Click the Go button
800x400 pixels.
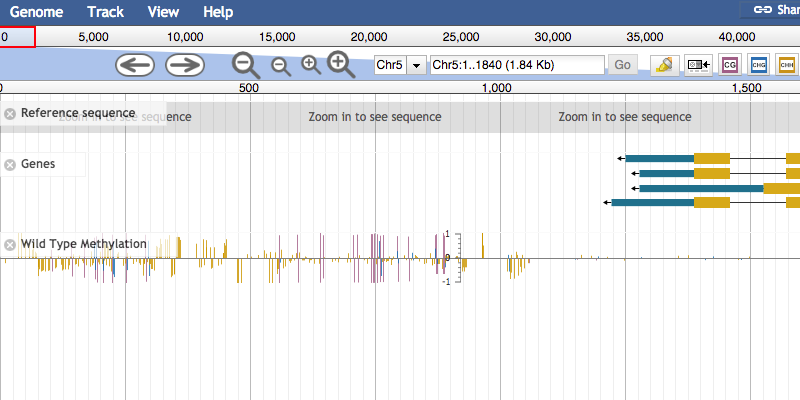622,65
